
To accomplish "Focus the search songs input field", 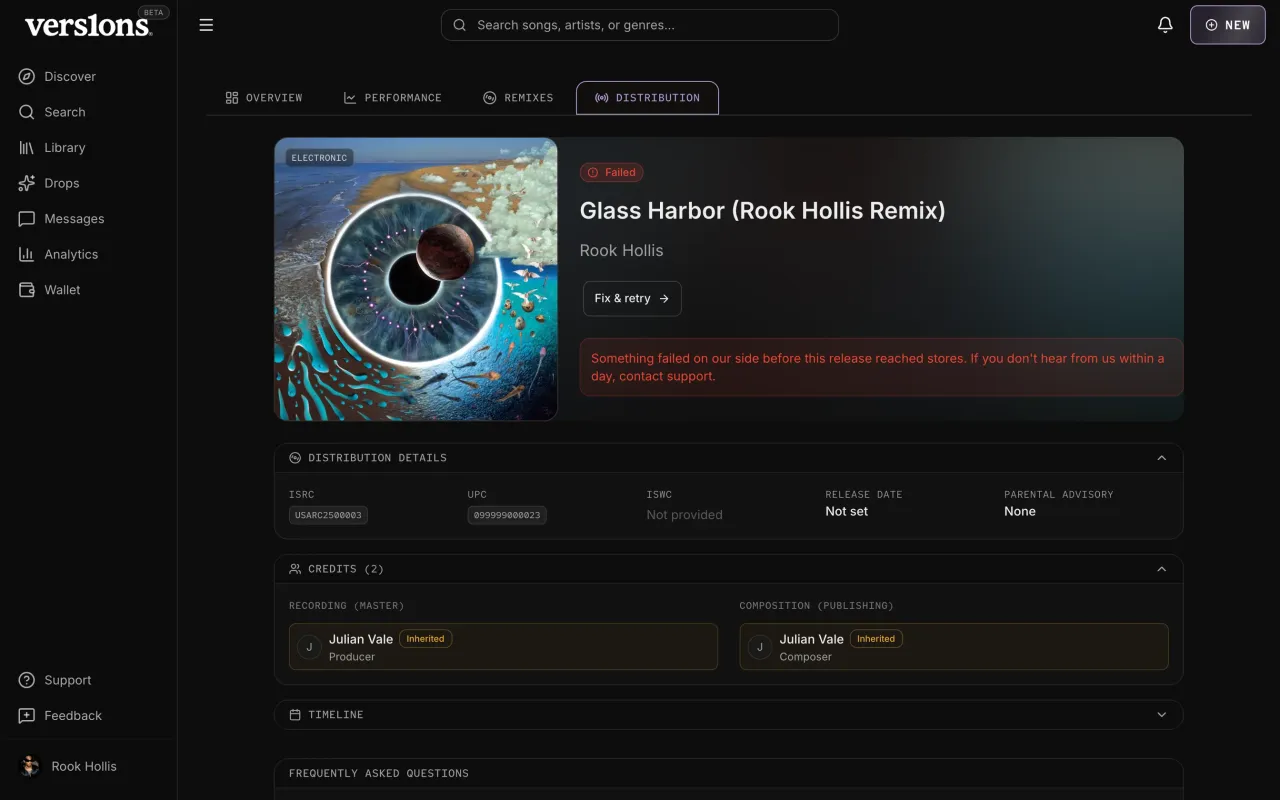I will point(639,25).
